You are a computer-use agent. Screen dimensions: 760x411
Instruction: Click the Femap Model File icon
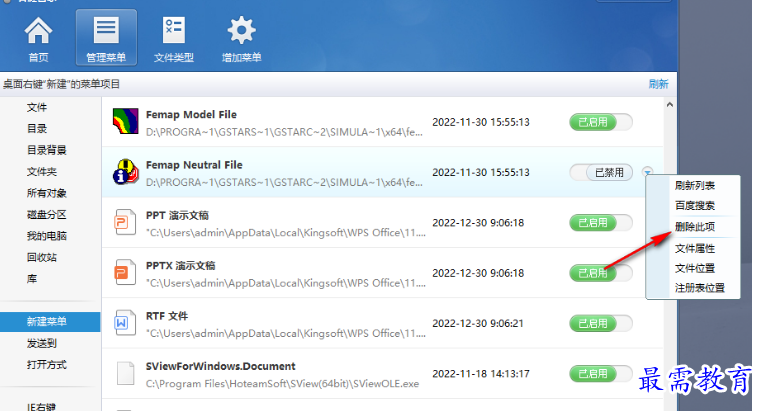tap(125, 121)
